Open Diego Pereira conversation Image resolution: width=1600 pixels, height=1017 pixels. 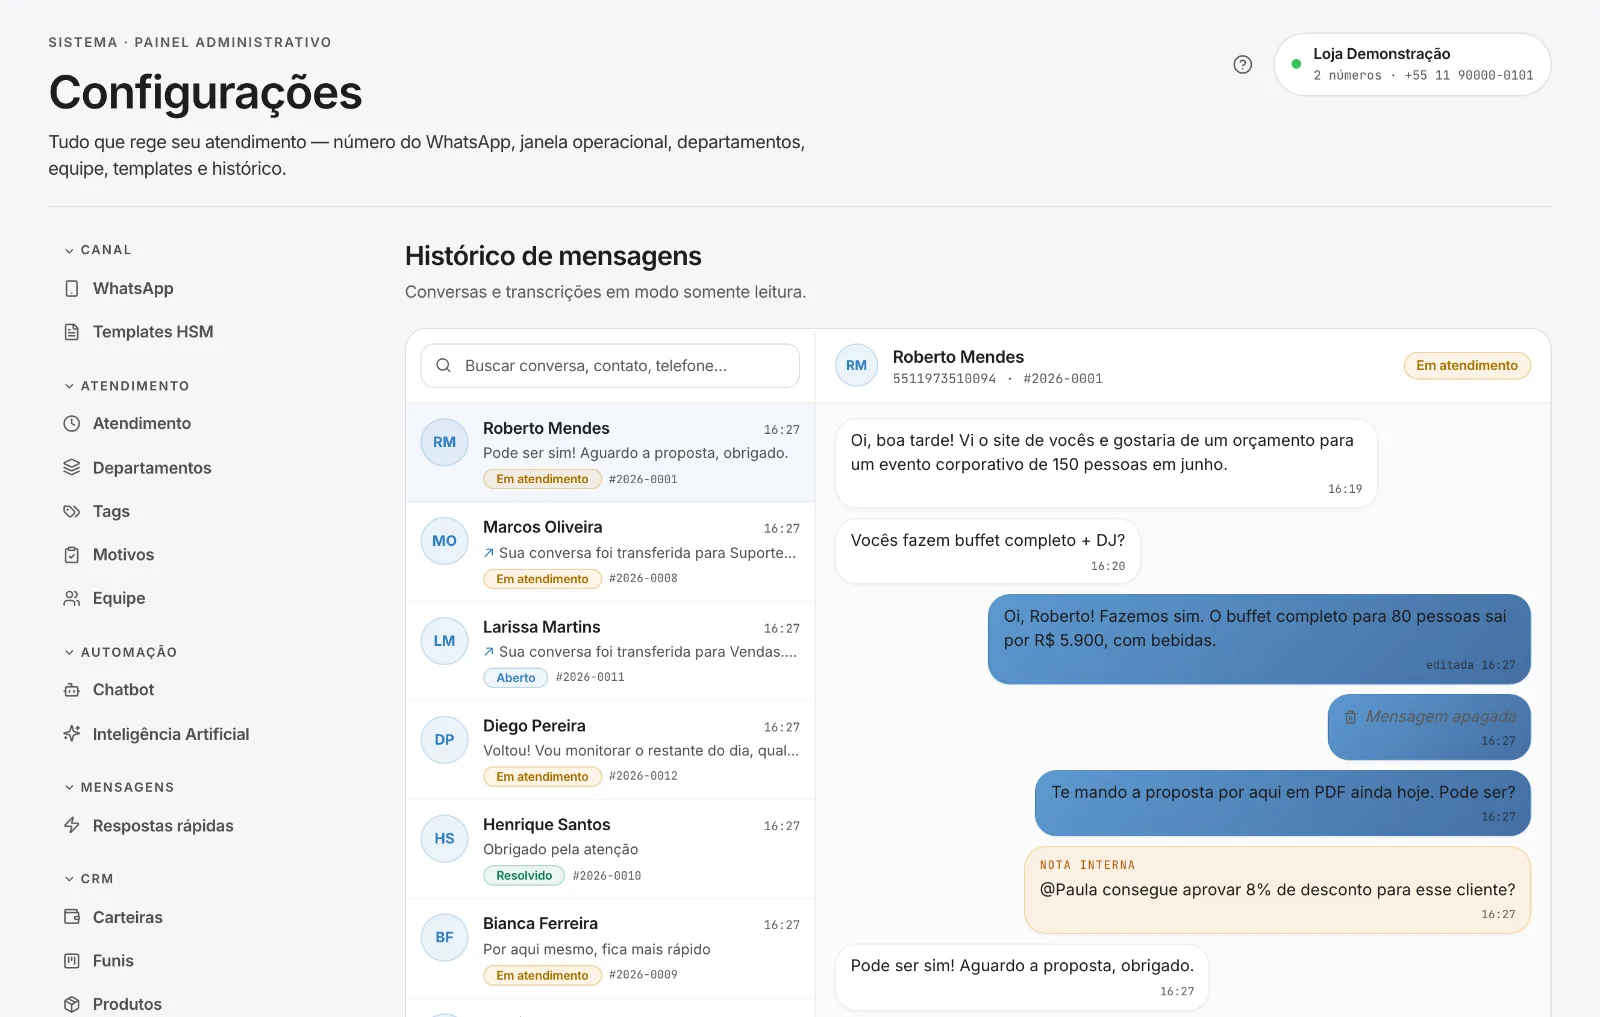pyautogui.click(x=610, y=751)
